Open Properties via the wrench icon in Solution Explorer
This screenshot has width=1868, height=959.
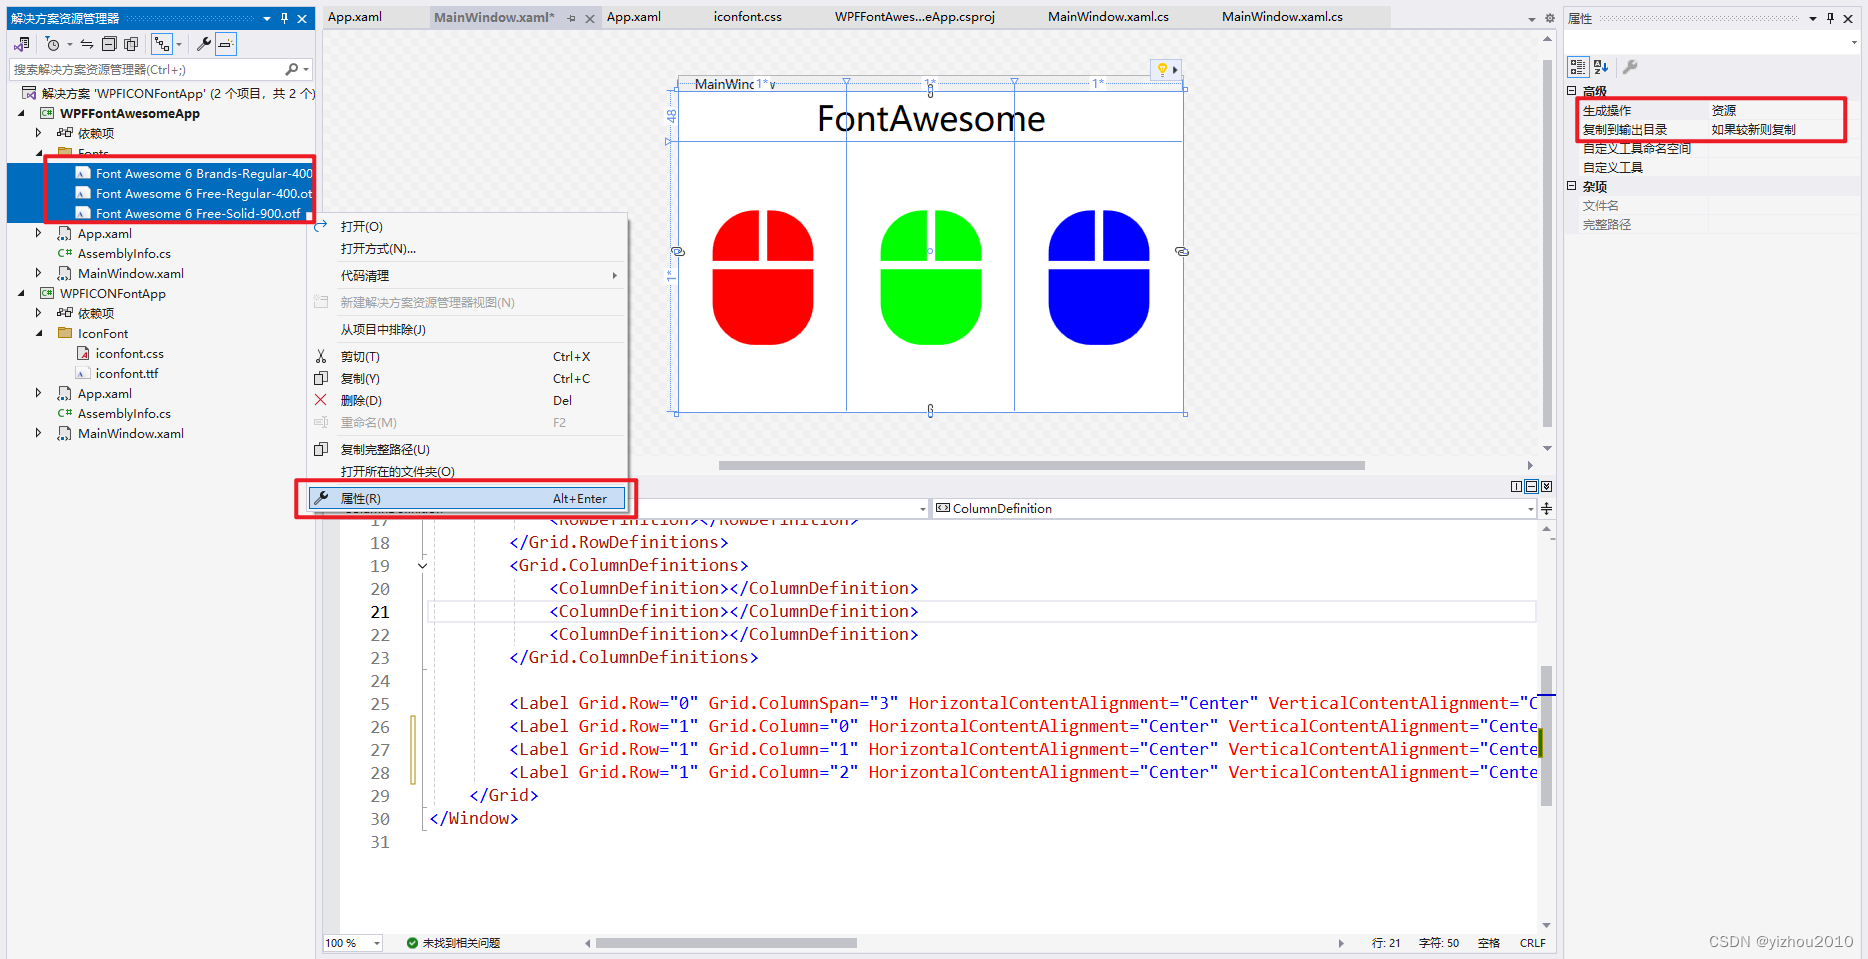click(205, 44)
